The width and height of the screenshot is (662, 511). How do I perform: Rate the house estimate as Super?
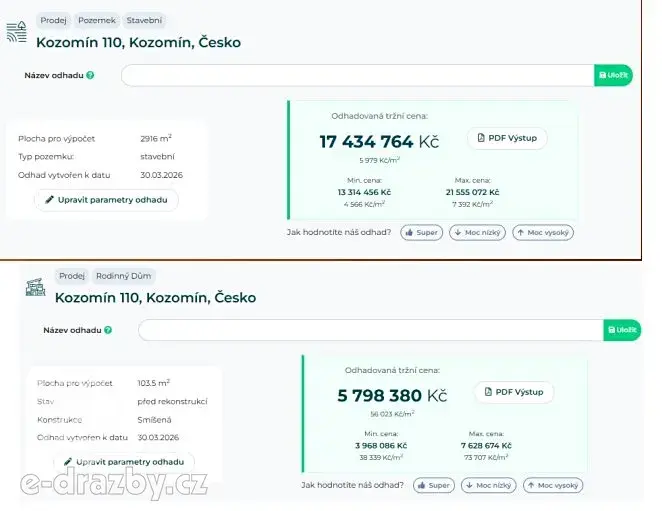432,485
